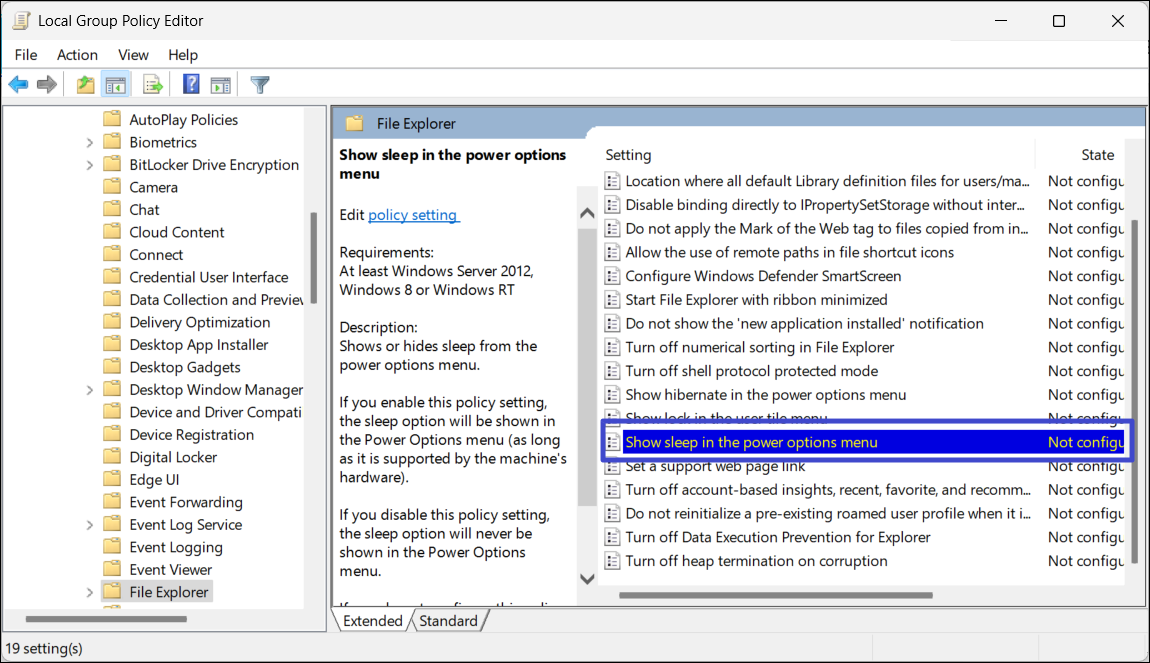Expand the Biometrics tree node
Image resolution: width=1150 pixels, height=663 pixels.
pyautogui.click(x=90, y=143)
